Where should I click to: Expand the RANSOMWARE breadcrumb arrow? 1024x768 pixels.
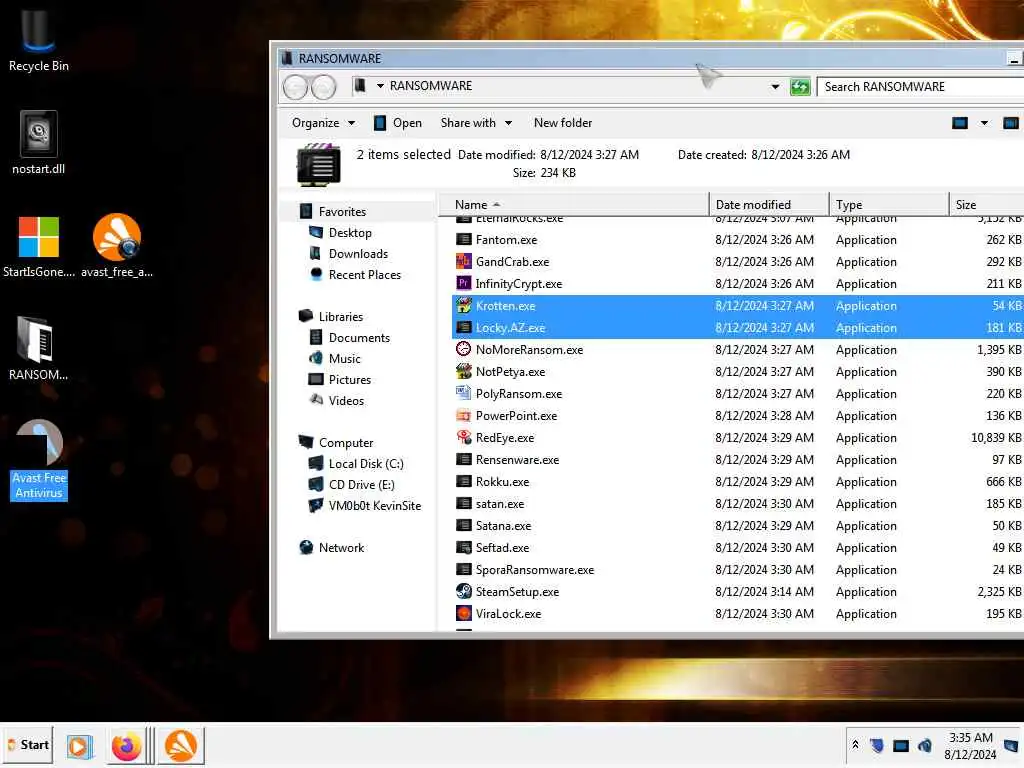pyautogui.click(x=380, y=86)
